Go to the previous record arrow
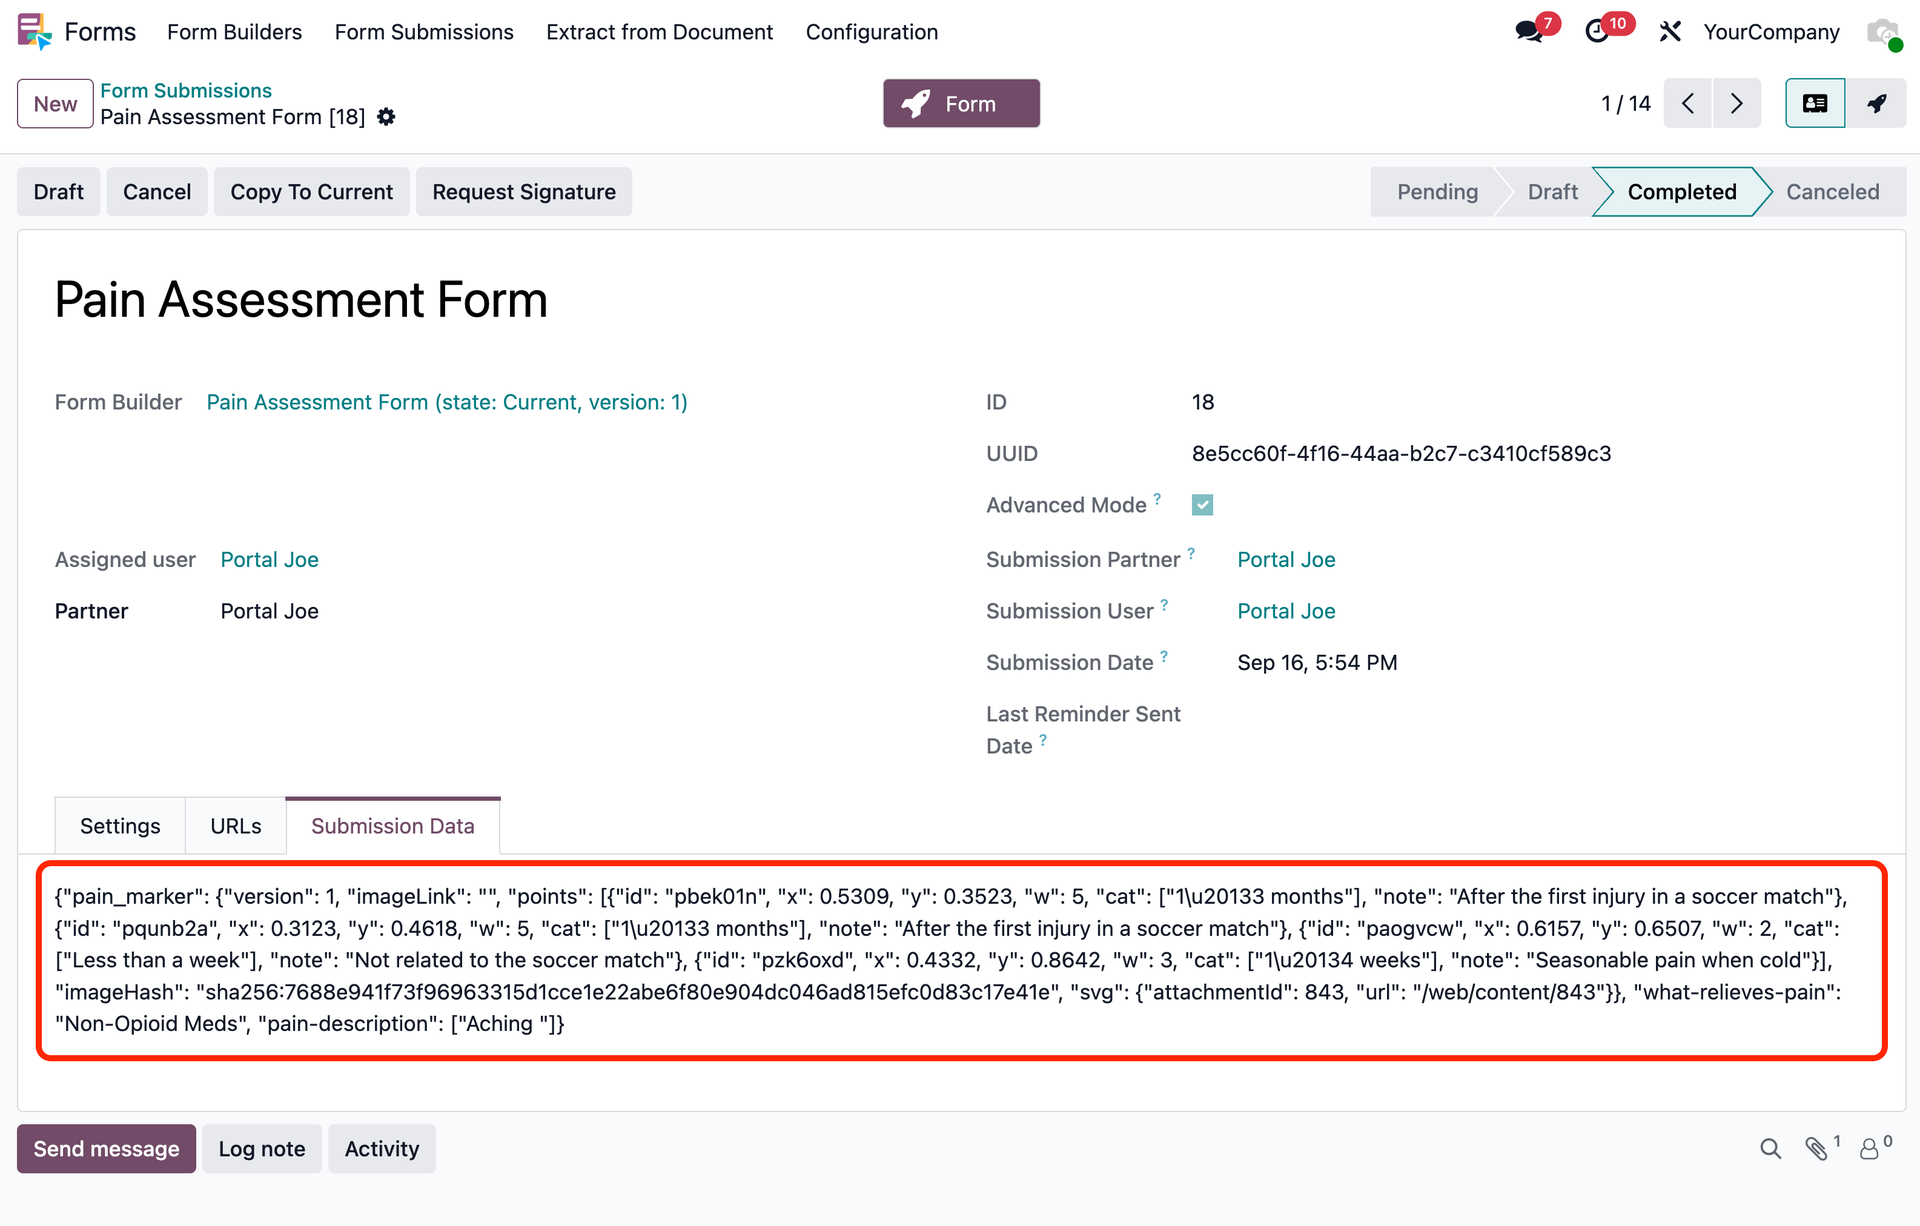The image size is (1920, 1226). point(1688,103)
